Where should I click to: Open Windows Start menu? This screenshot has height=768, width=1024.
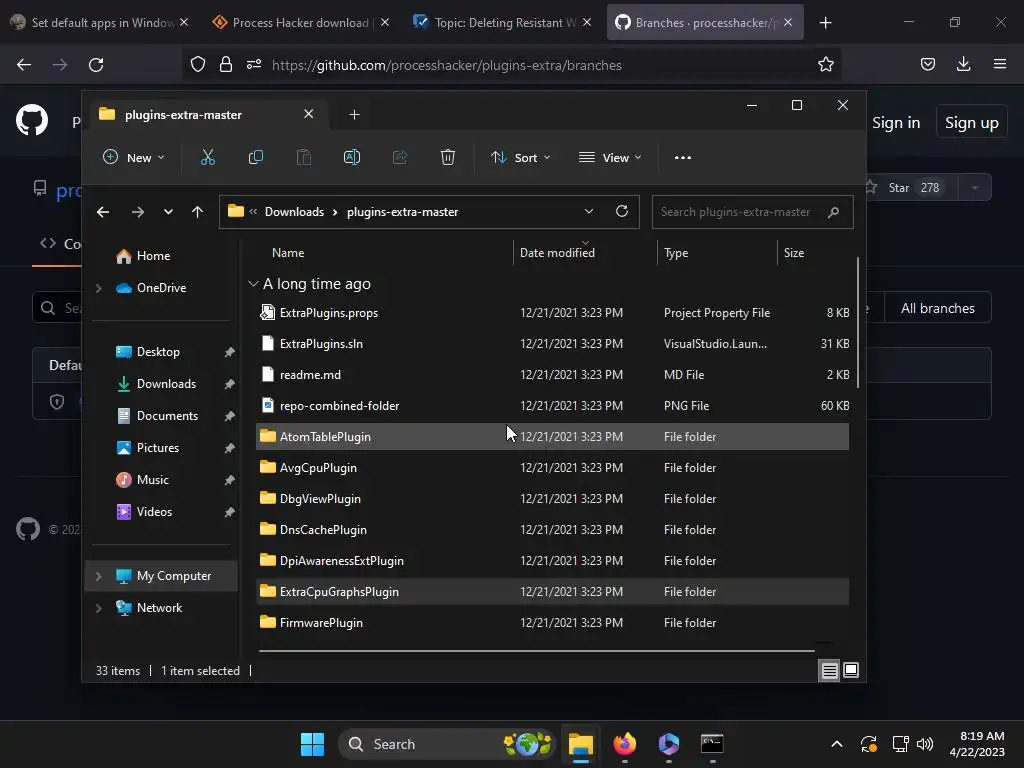(x=312, y=744)
